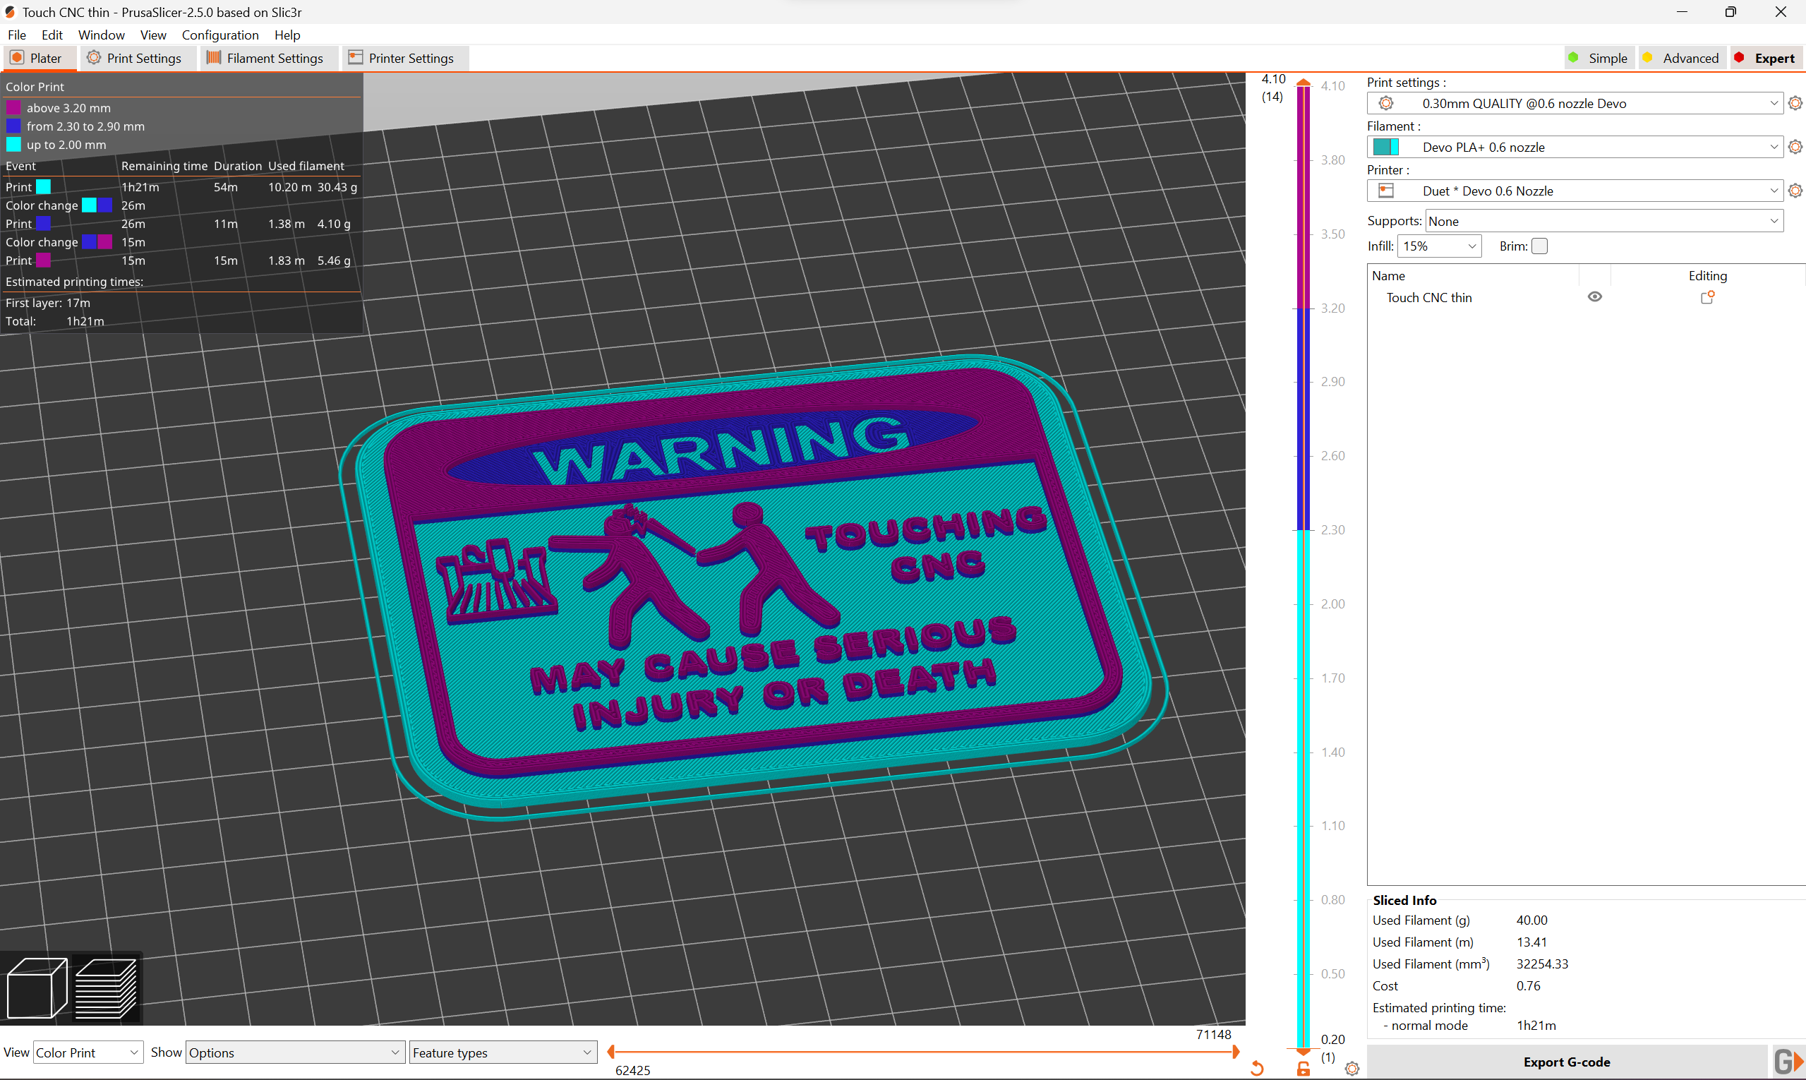Open the Printer preset dropdown
This screenshot has width=1806, height=1080.
pos(1574,191)
